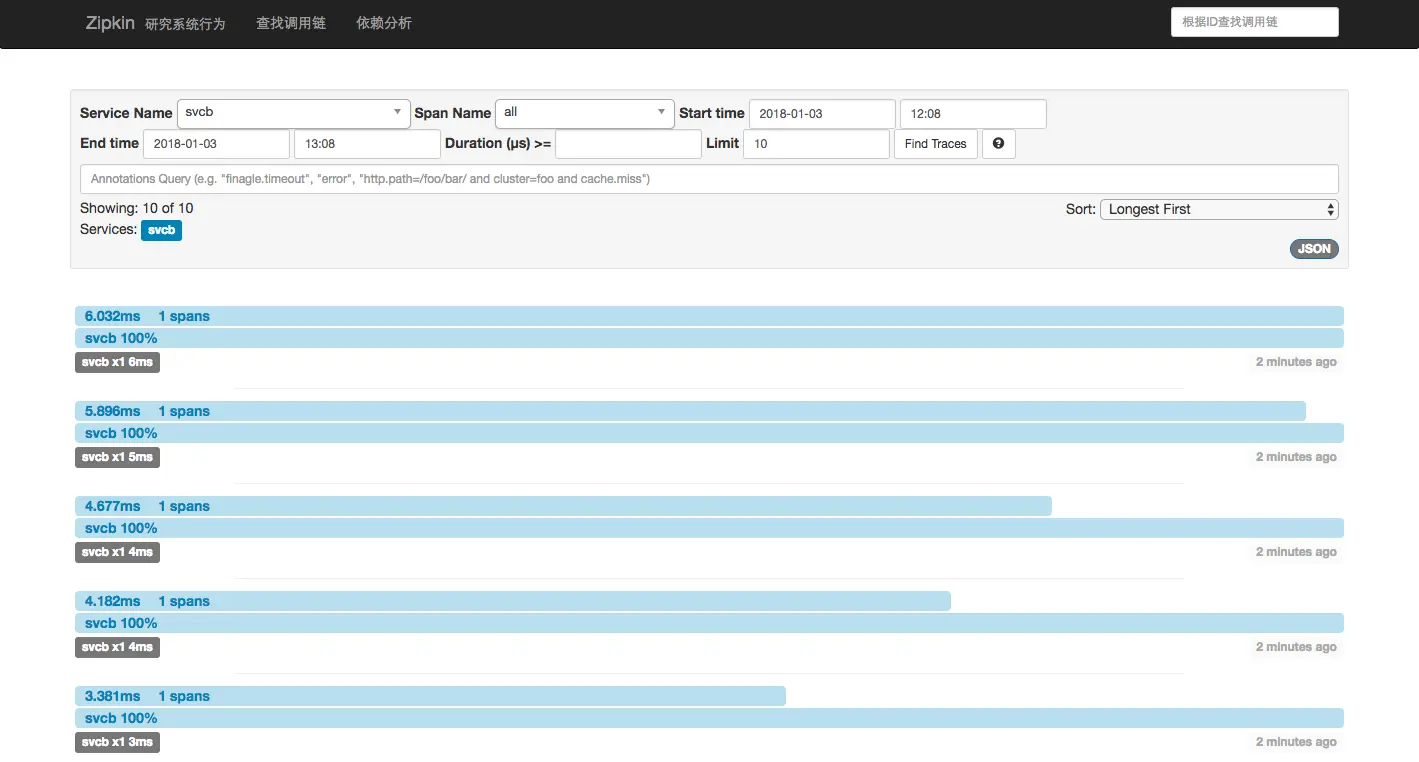Open the 4.677ms trace bar
Image resolution: width=1419 pixels, height=762 pixels.
click(x=563, y=506)
